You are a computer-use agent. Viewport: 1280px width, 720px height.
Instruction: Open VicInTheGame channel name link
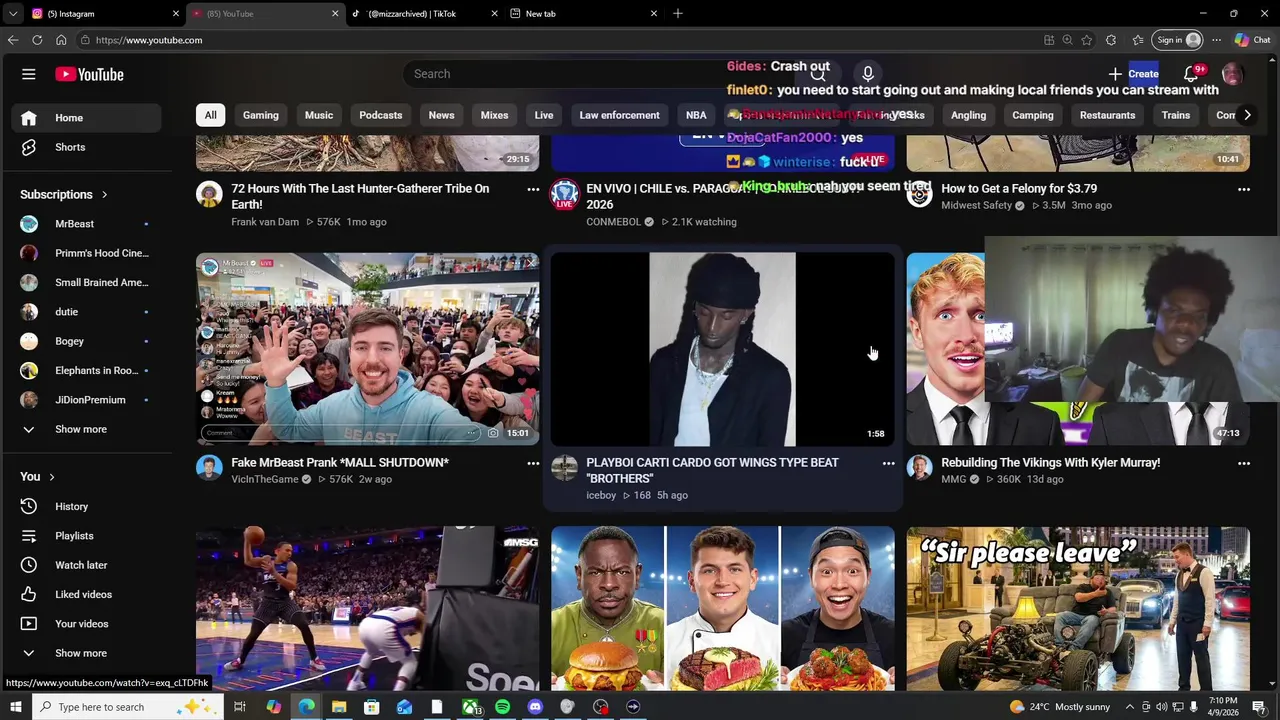(x=265, y=479)
